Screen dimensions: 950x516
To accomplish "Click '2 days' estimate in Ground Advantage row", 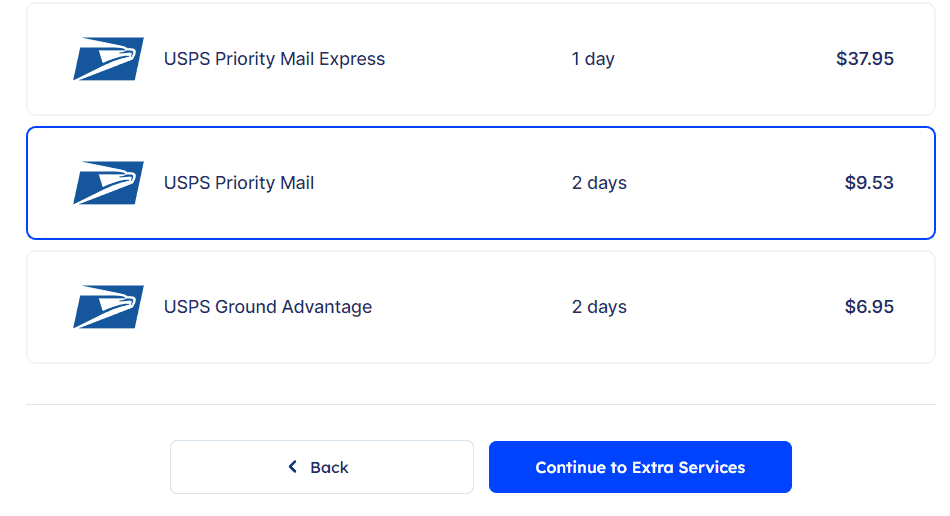I will coord(599,307).
